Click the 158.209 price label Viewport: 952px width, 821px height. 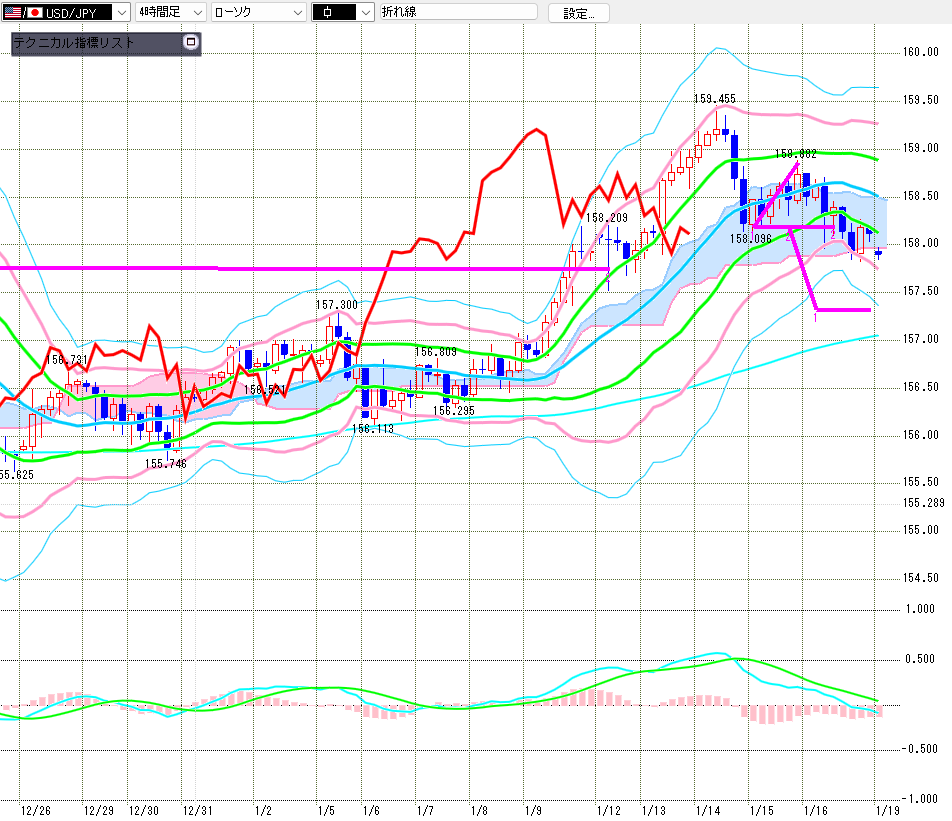[607, 217]
